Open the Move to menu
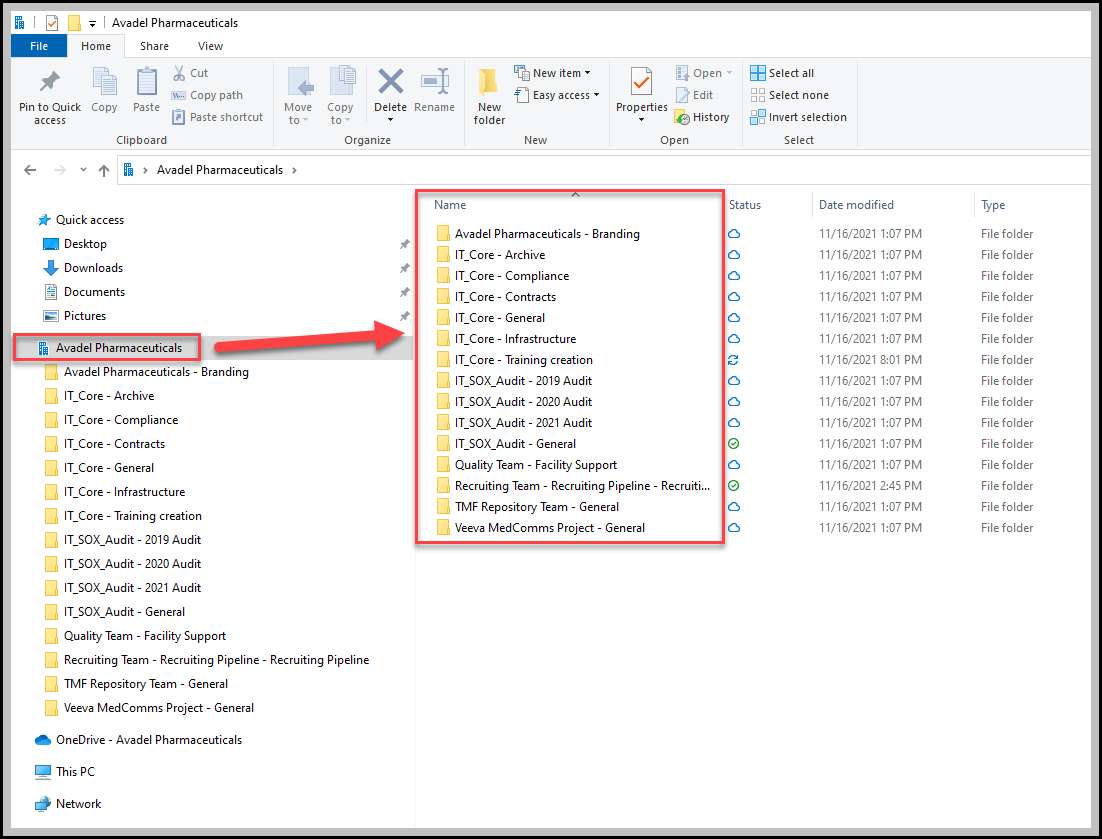Screen dimensions: 1102x839 298,96
